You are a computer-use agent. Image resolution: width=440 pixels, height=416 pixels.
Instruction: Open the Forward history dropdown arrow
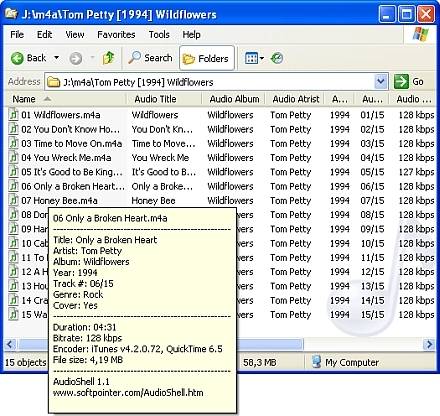92,58
